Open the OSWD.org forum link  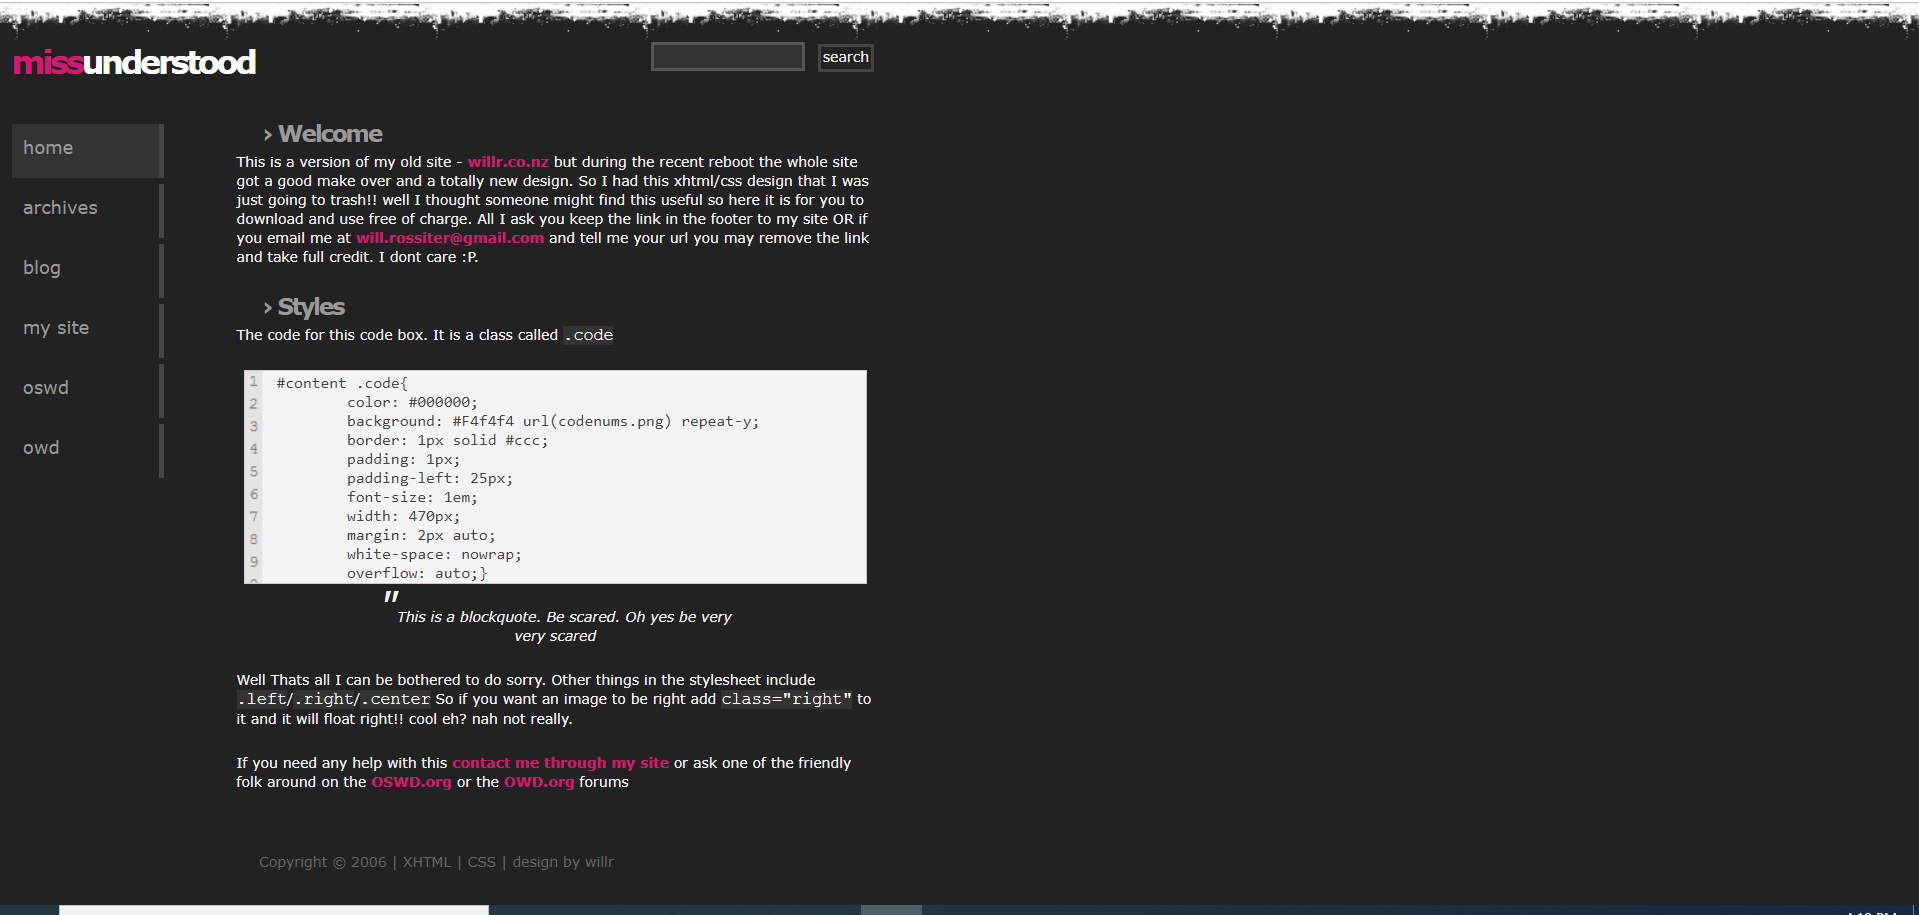click(x=411, y=782)
